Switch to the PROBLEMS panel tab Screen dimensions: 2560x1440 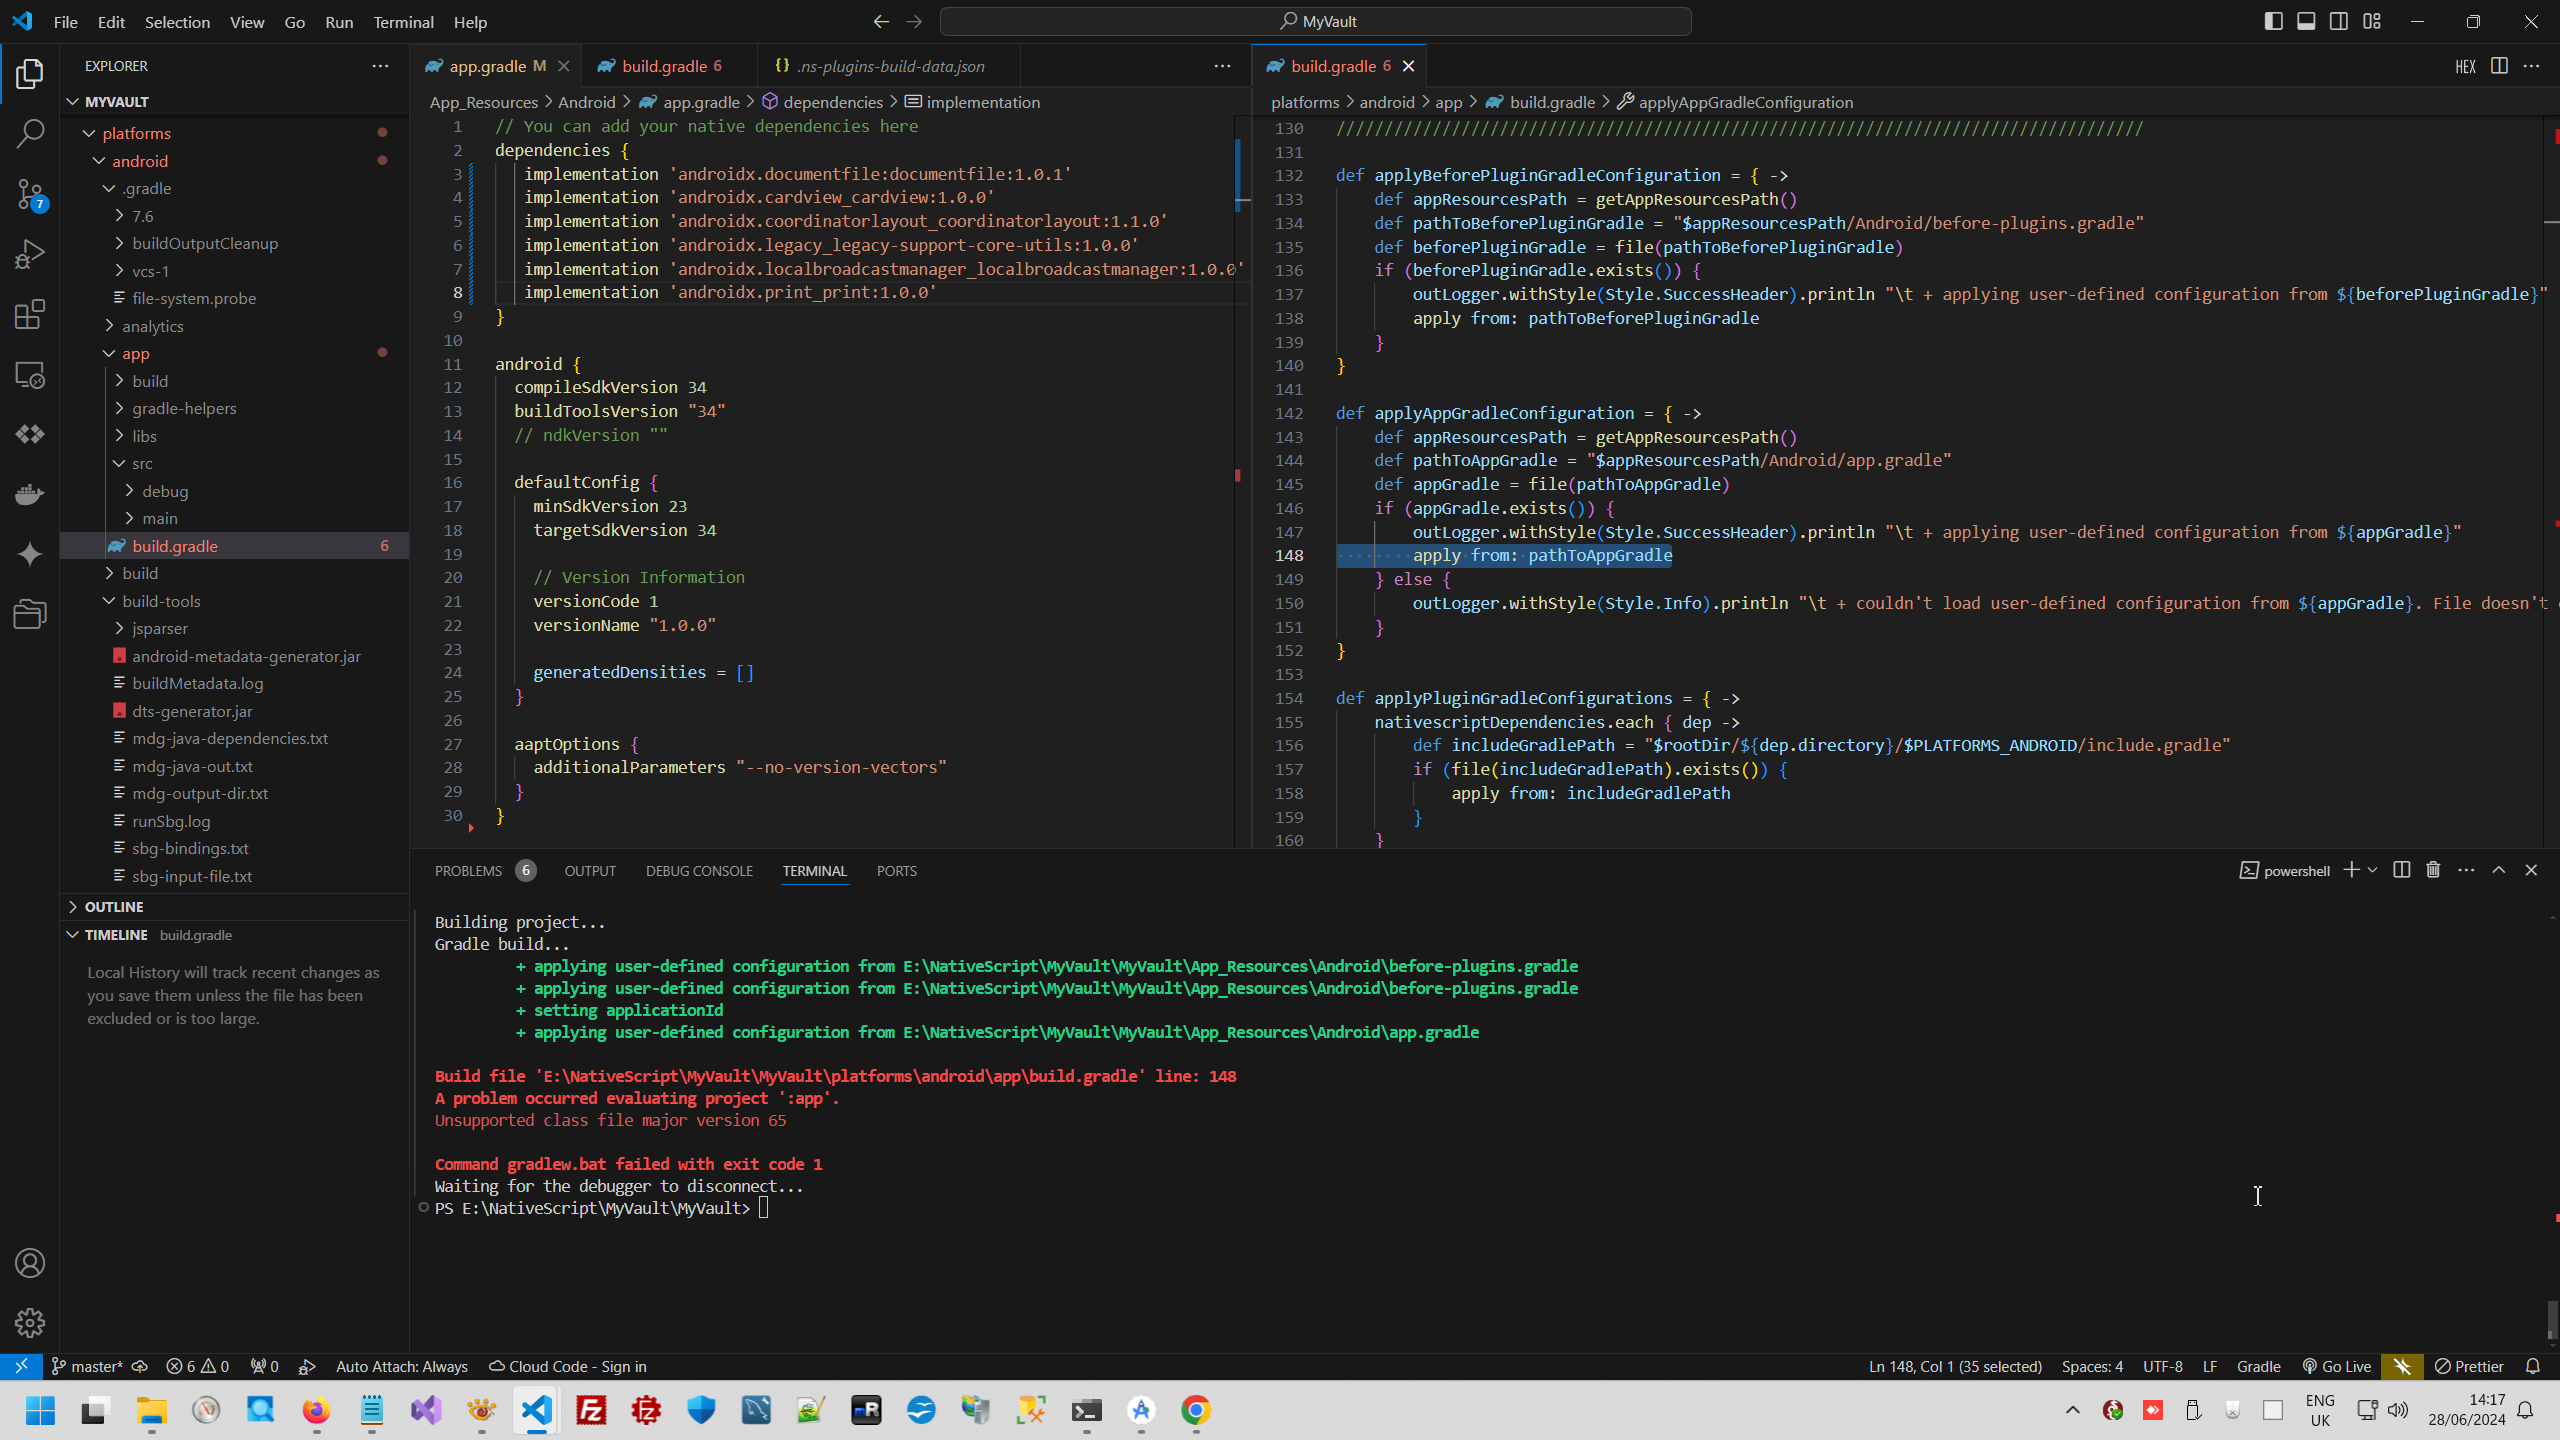point(468,870)
